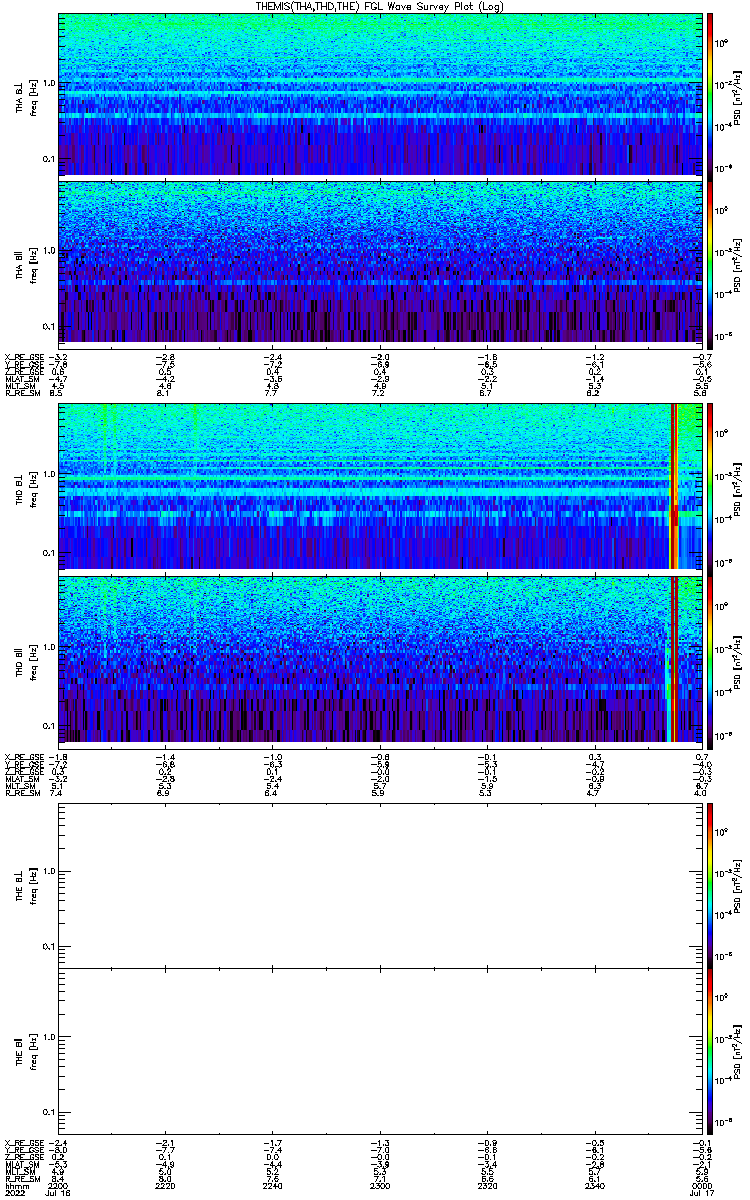Click the "THE B∥ freq [Hz]" axis label

[x=25, y=1051]
